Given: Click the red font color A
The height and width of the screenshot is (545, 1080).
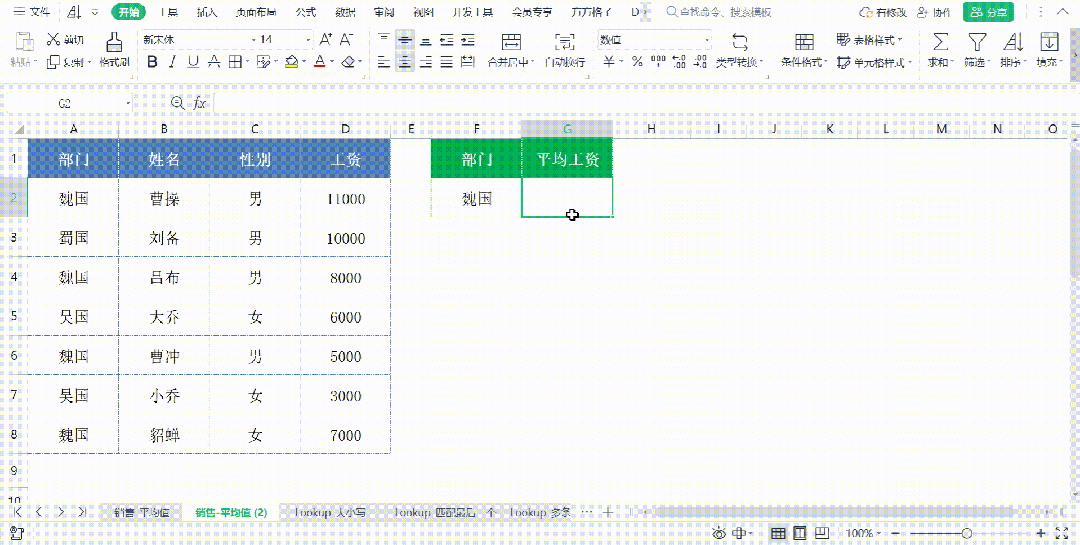Looking at the screenshot, I should point(319,62).
